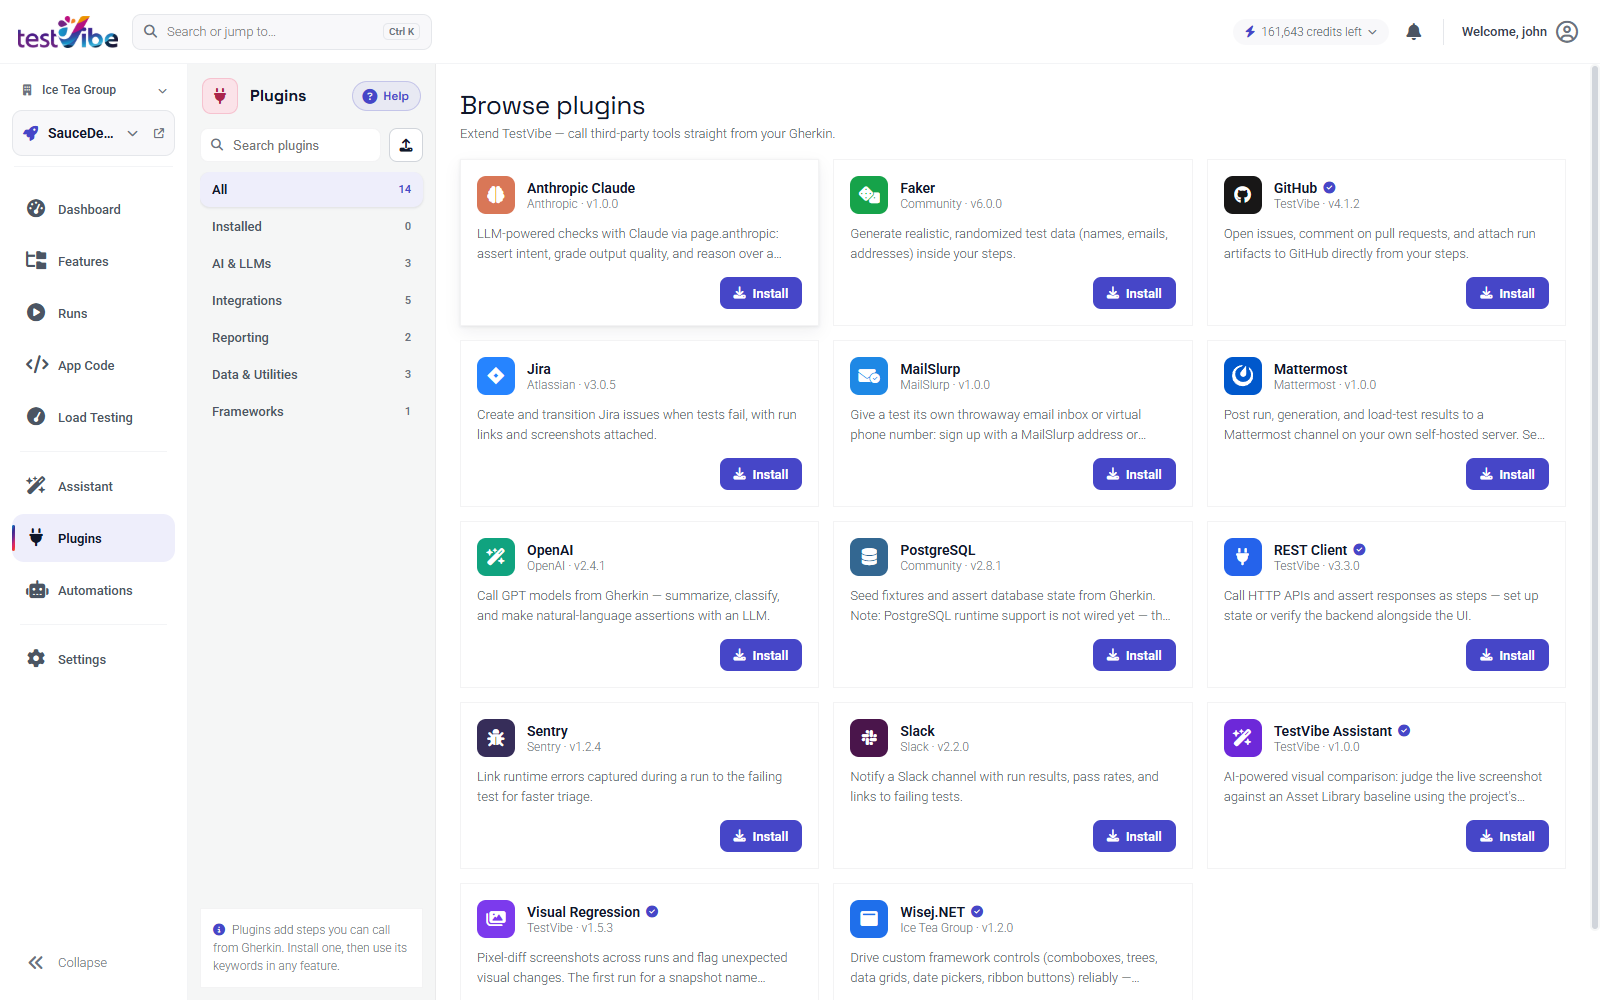Install the Slack plugin

[x=1134, y=836]
